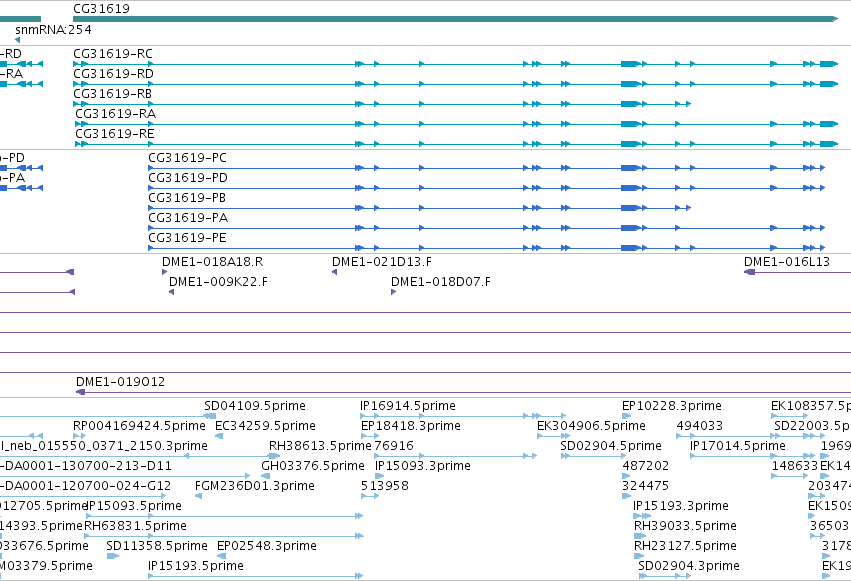Select the CG31619 gene label
Screen dimensions: 851x581
[101, 9]
